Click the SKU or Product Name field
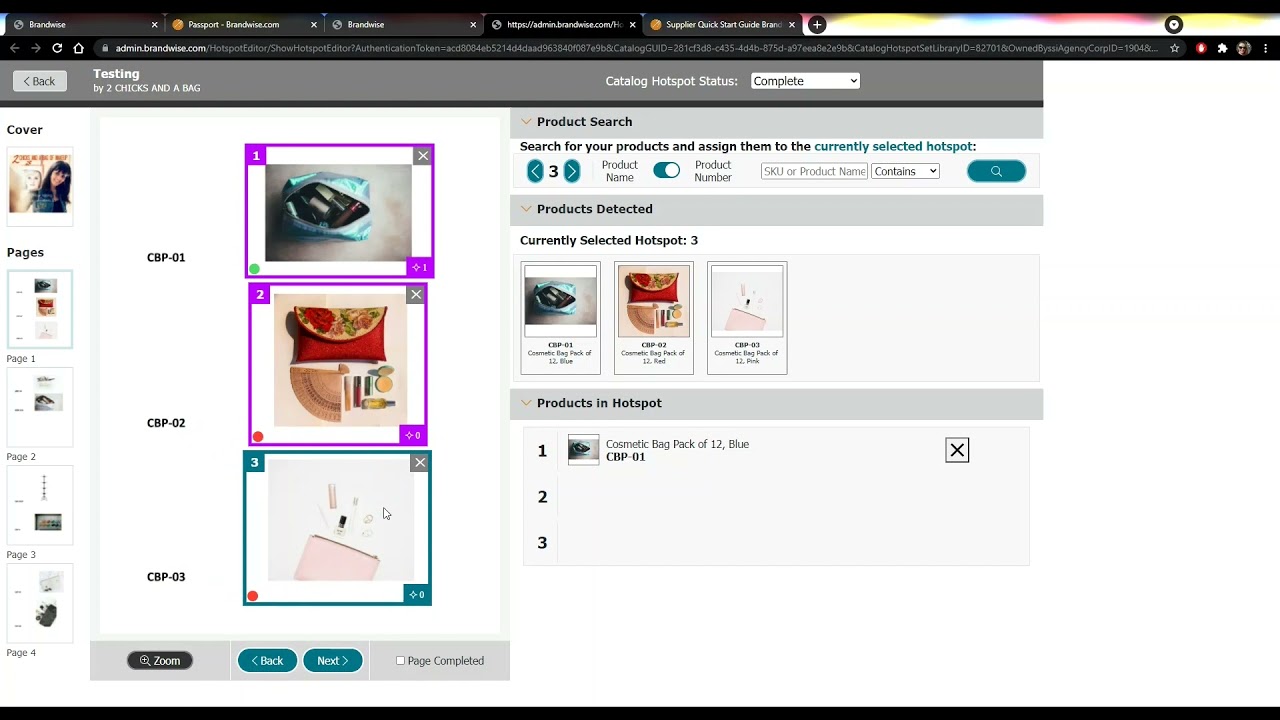 coord(814,171)
